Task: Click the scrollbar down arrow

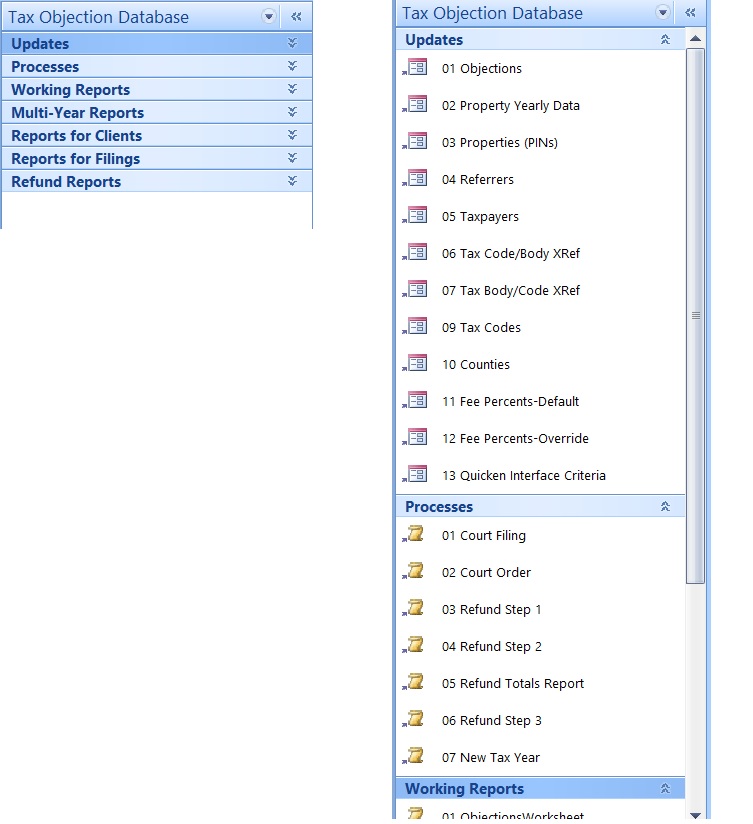Action: 695,815
